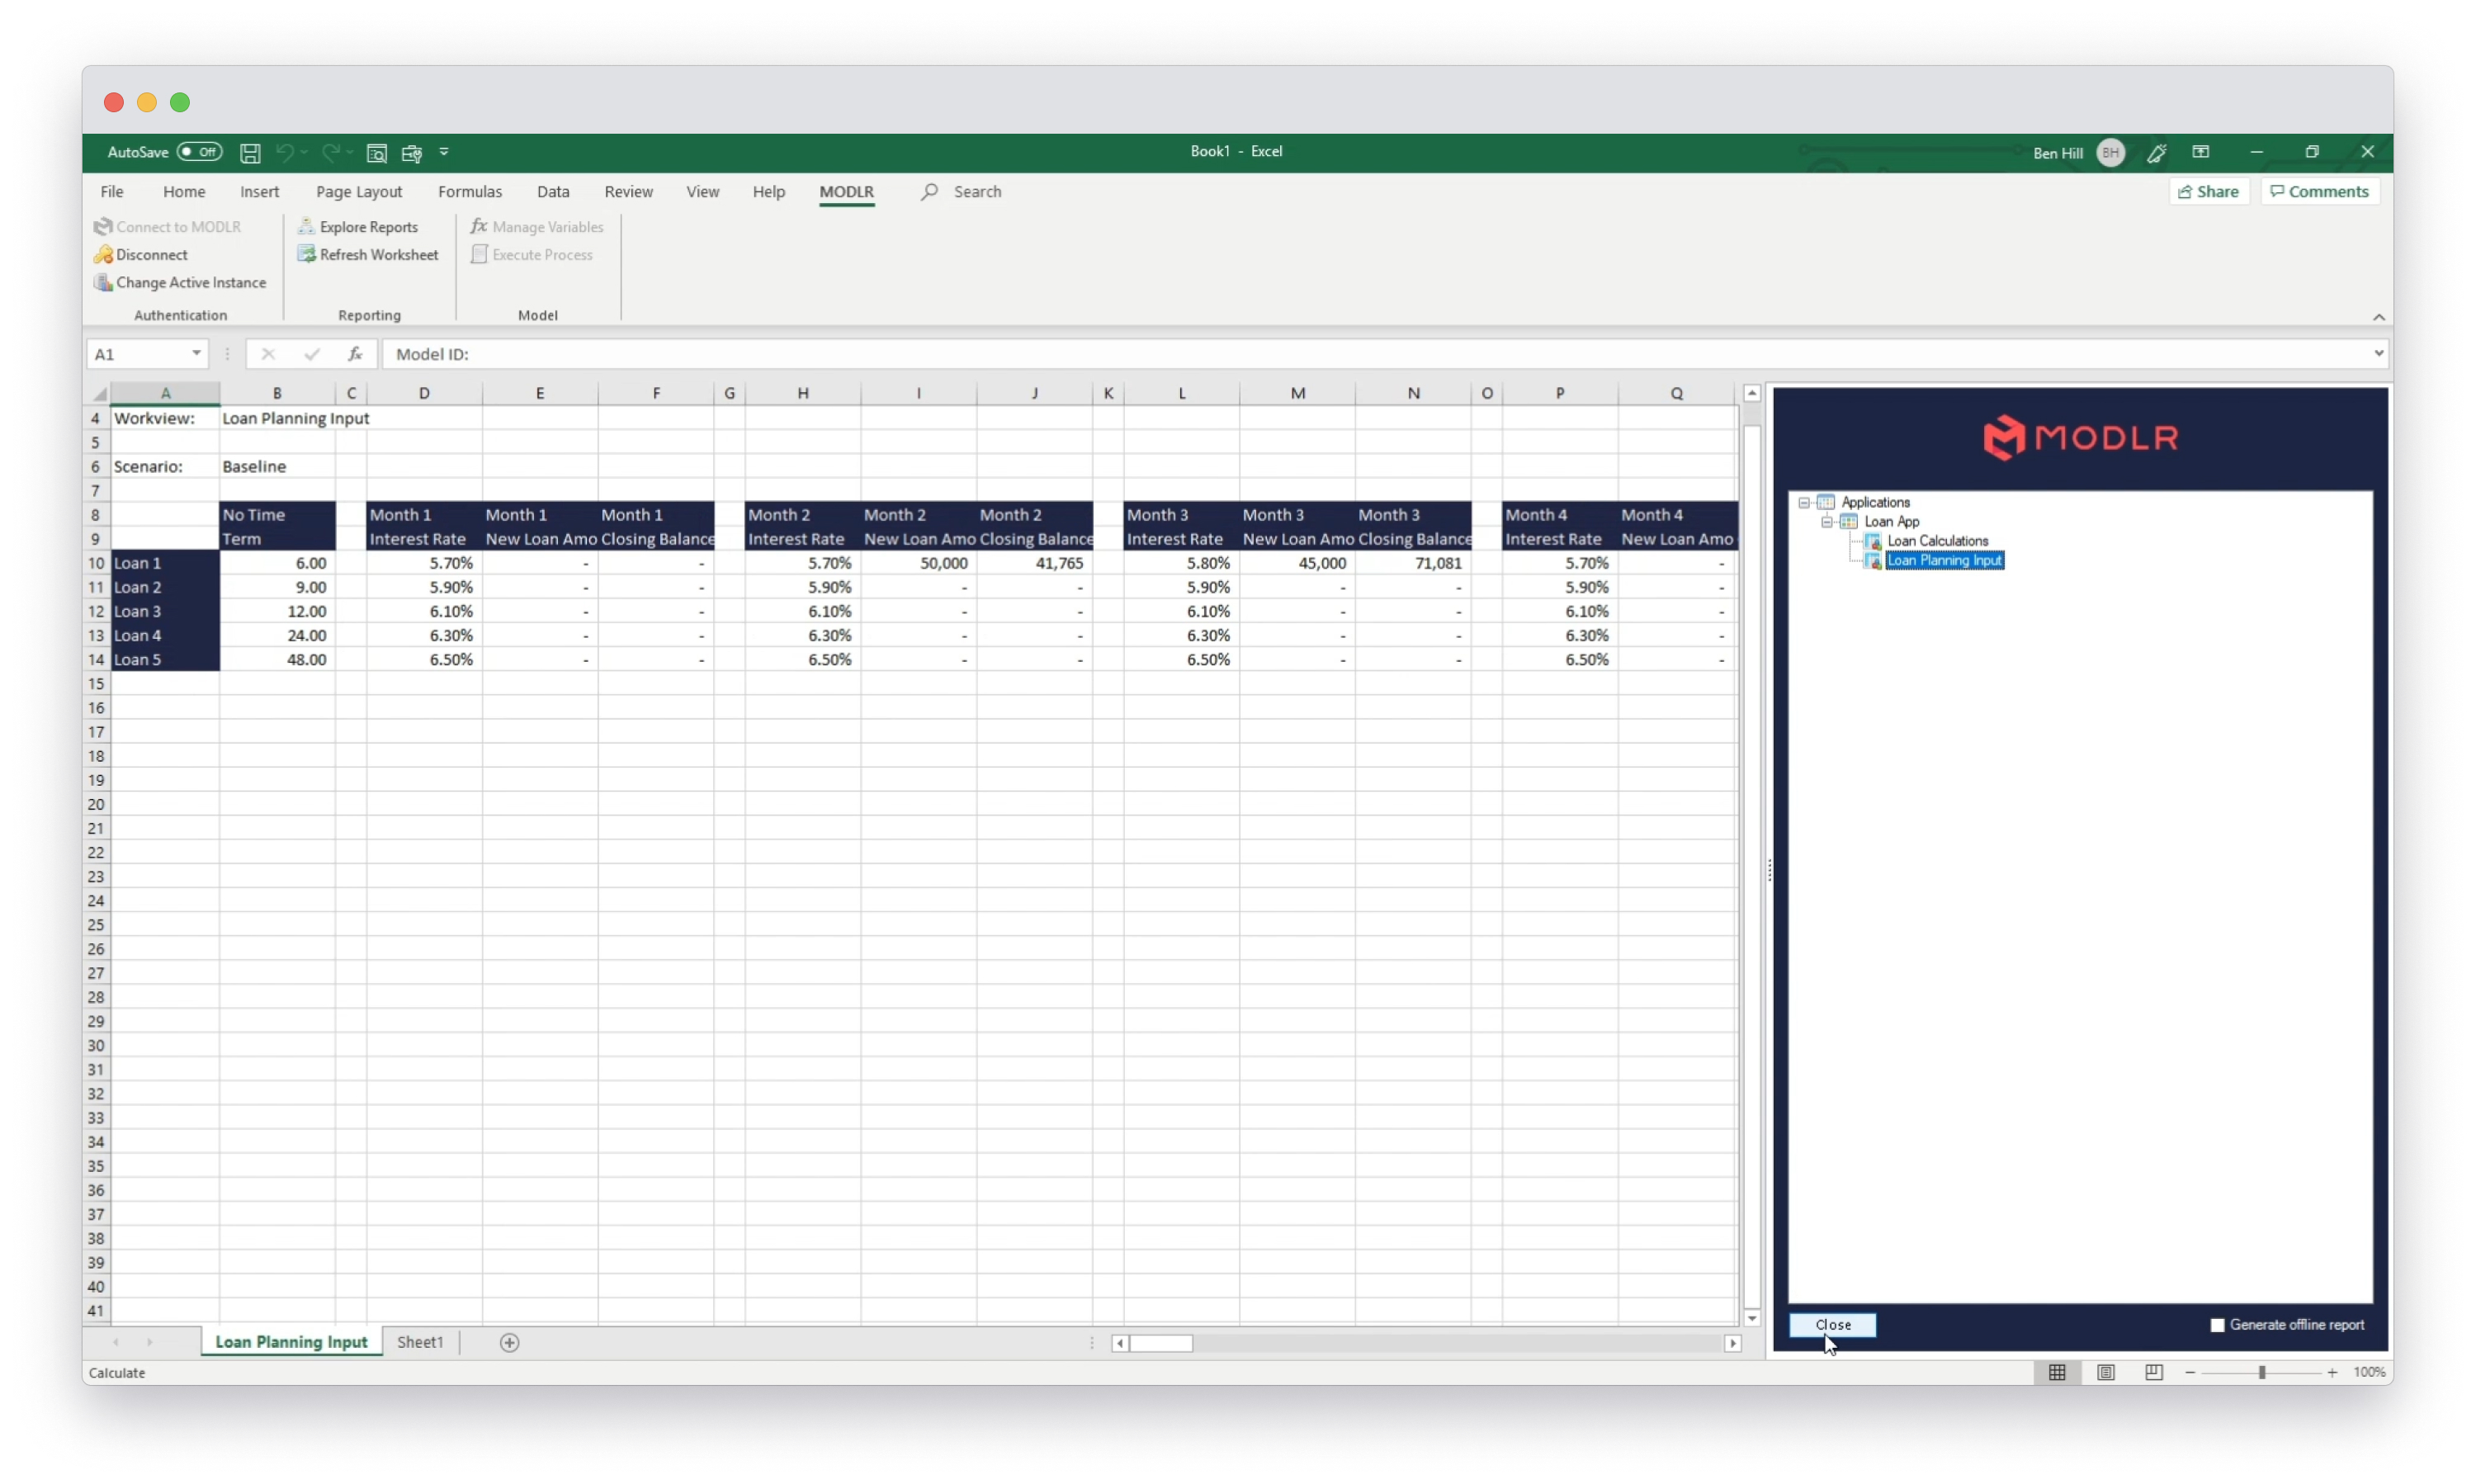Viewport: 2476px width, 1484px height.
Task: Check the Generate offline report checkbox
Action: [2217, 1325]
